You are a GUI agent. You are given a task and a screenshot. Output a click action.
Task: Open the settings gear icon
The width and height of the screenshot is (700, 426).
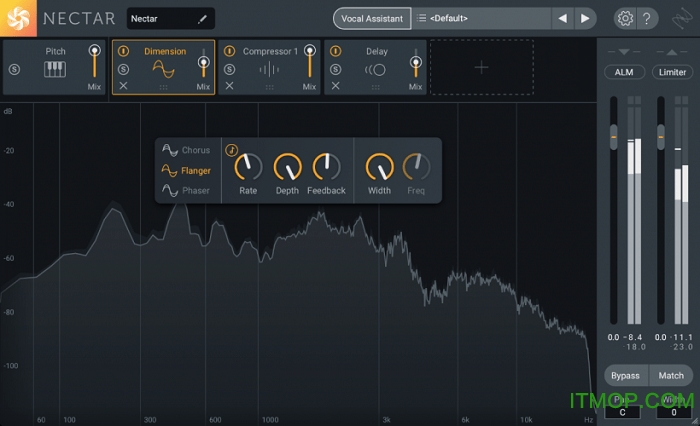tap(625, 18)
